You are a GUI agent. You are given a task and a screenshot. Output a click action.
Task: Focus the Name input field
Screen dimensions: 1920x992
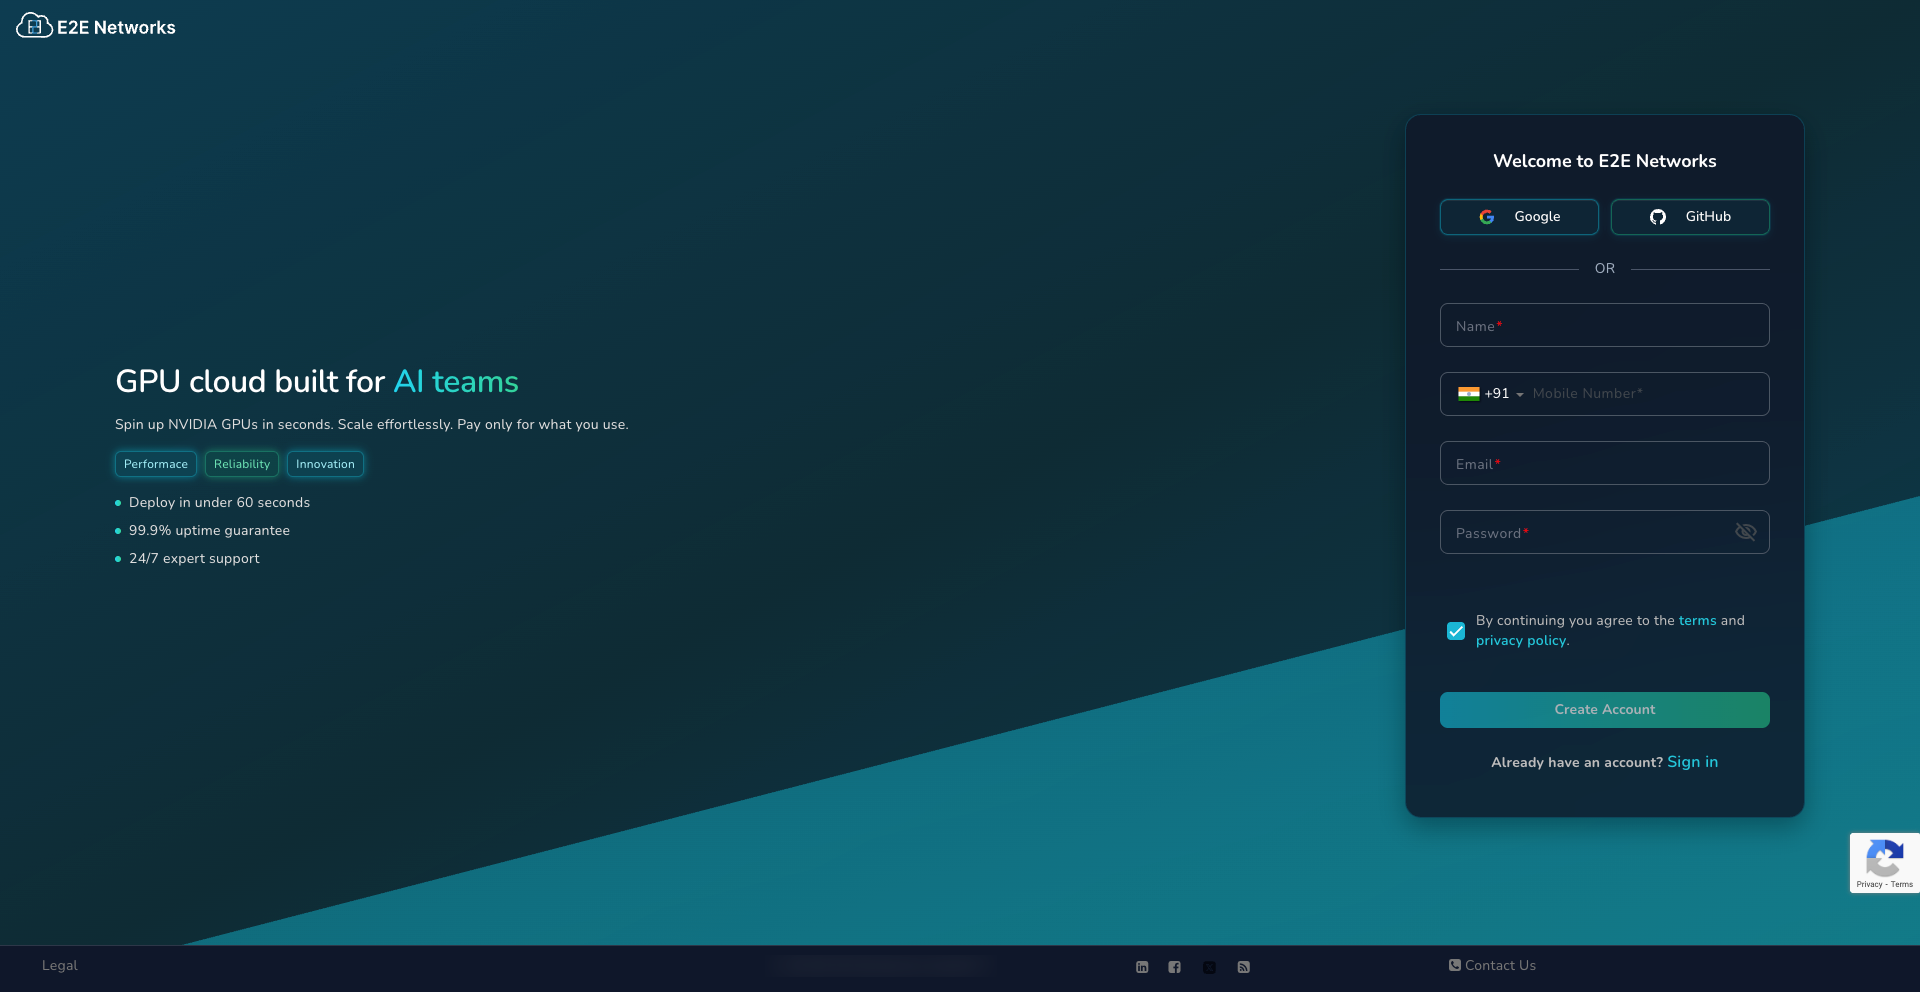tap(1605, 325)
